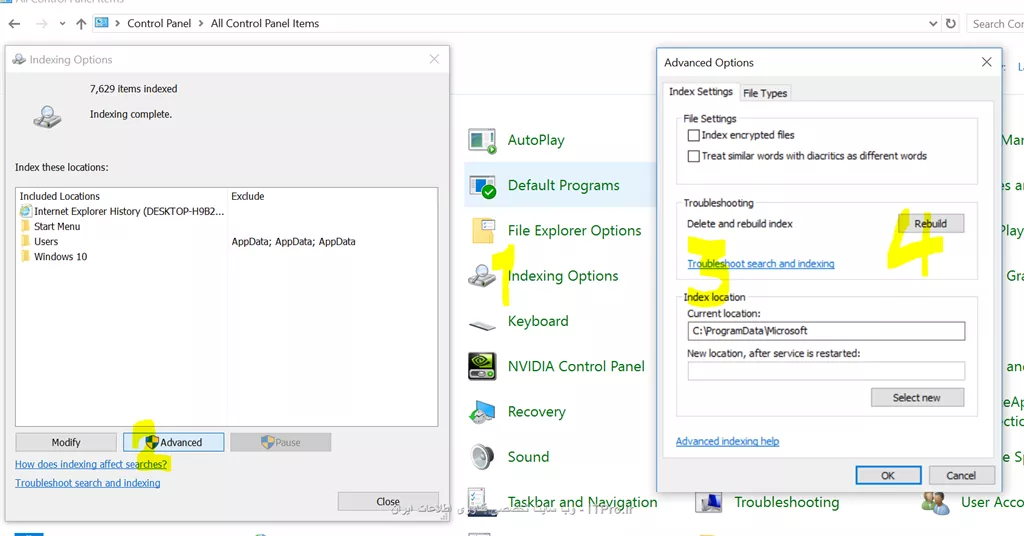The width and height of the screenshot is (1024, 536).
Task: Open Recovery text link
Action: [x=537, y=412]
